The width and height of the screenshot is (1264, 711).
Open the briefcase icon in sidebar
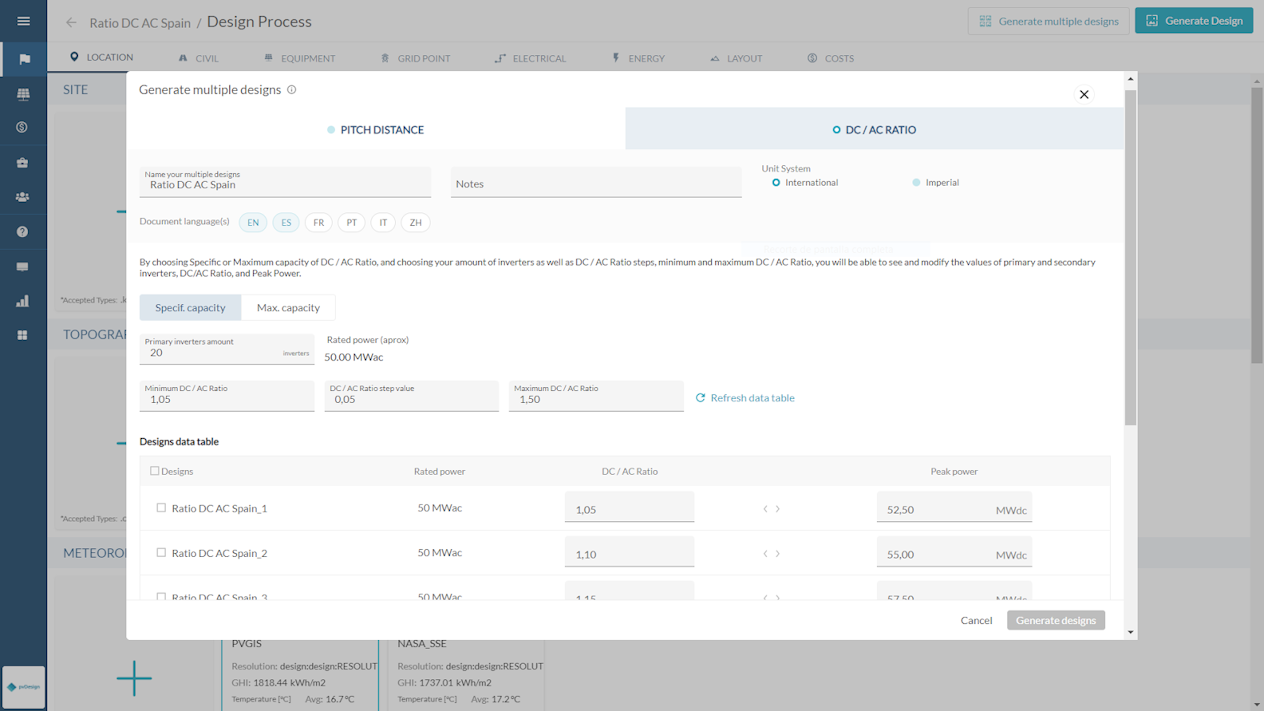tap(23, 162)
